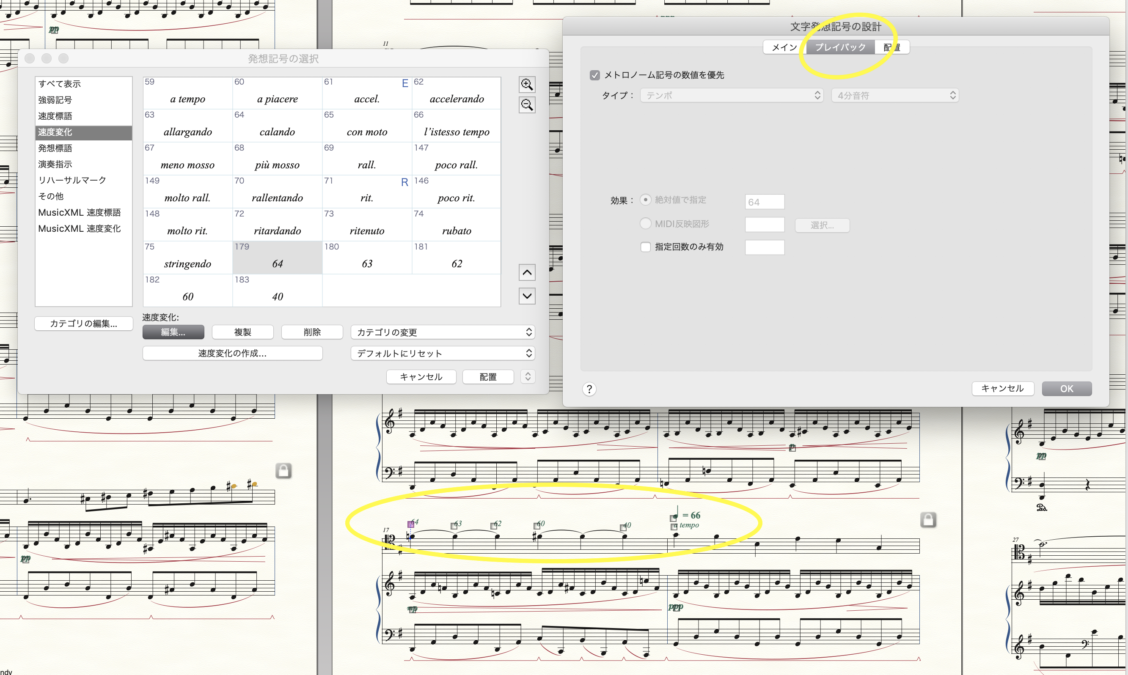The width and height of the screenshot is (1128, 675).
Task: Click the absolute value field showing 64
Action: (x=765, y=201)
